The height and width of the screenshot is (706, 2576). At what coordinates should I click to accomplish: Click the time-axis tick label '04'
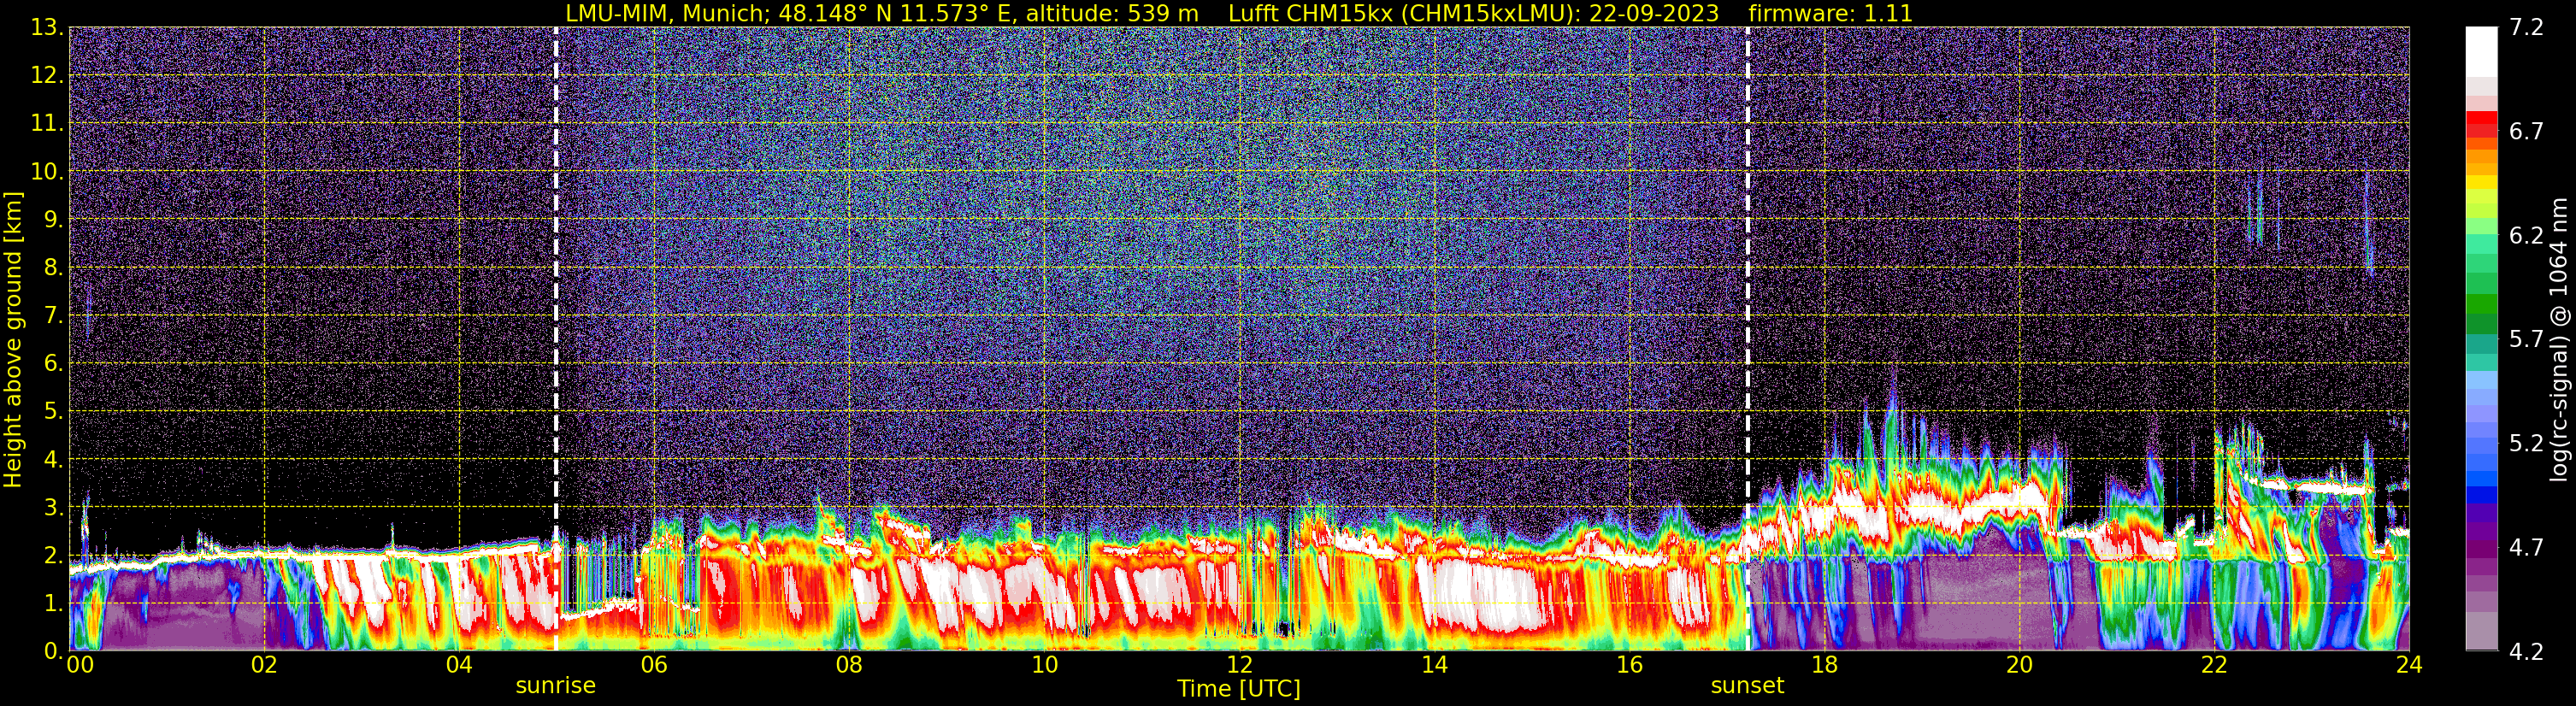pos(459,666)
